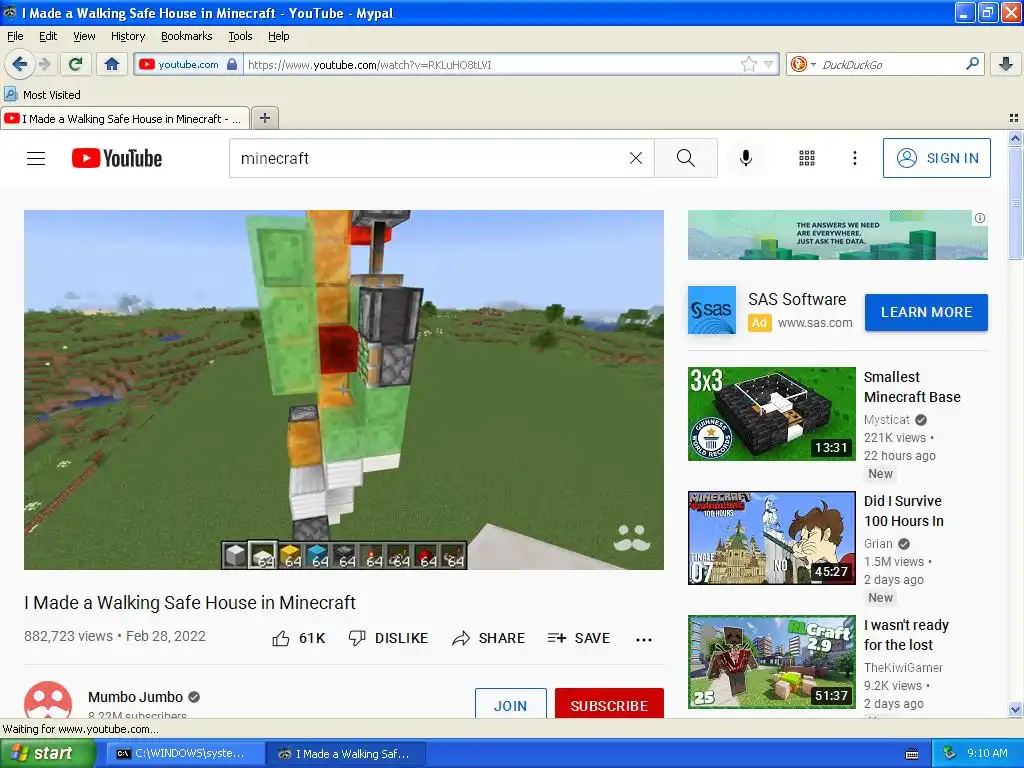Open the Help menu
This screenshot has width=1024, height=768.
278,36
